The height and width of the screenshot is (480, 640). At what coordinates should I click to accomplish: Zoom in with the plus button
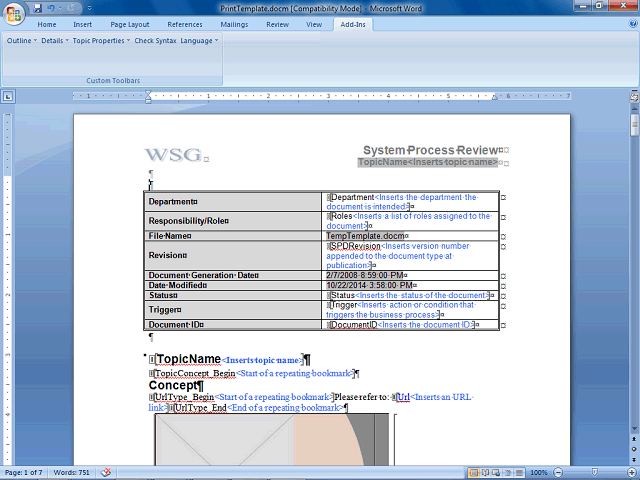tap(632, 473)
